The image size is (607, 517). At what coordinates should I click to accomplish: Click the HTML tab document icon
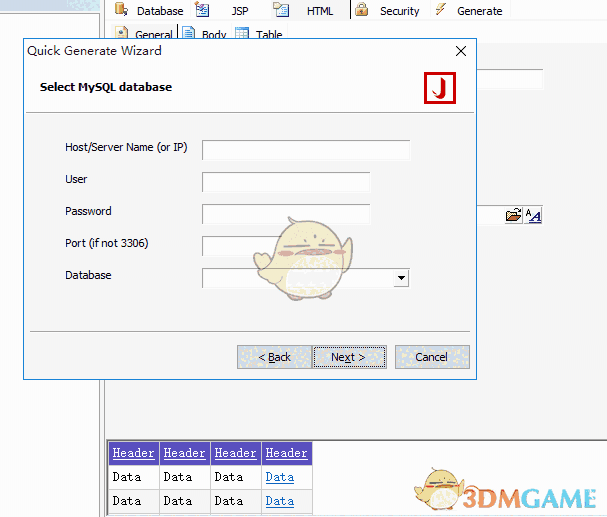[x=281, y=9]
